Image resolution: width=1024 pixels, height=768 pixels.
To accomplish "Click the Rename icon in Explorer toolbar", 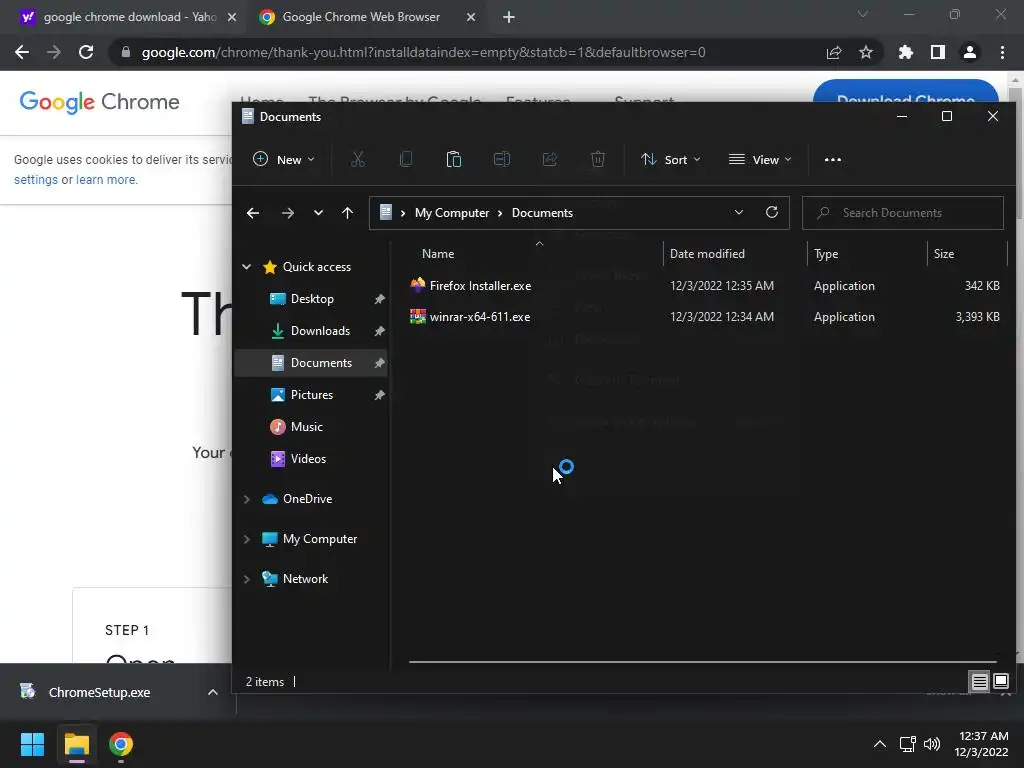I will 502,159.
